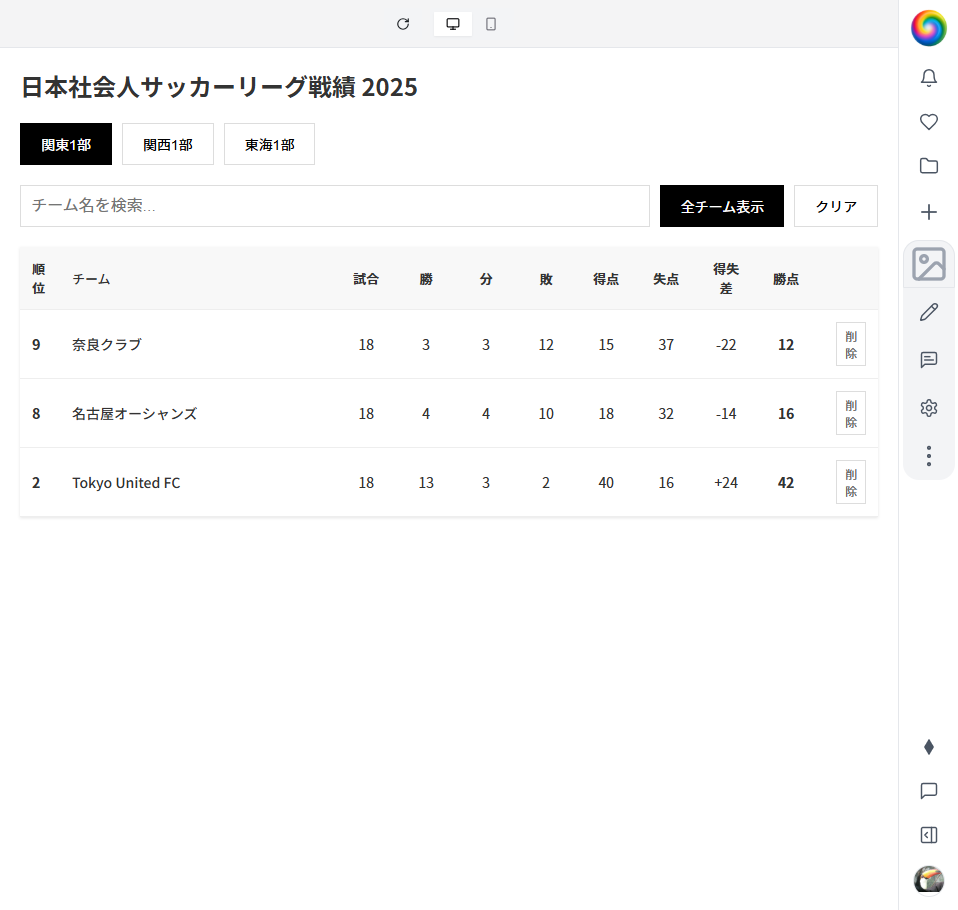Screen dimensions: 958x910
Task: Open the settings gear icon
Action: 928,408
